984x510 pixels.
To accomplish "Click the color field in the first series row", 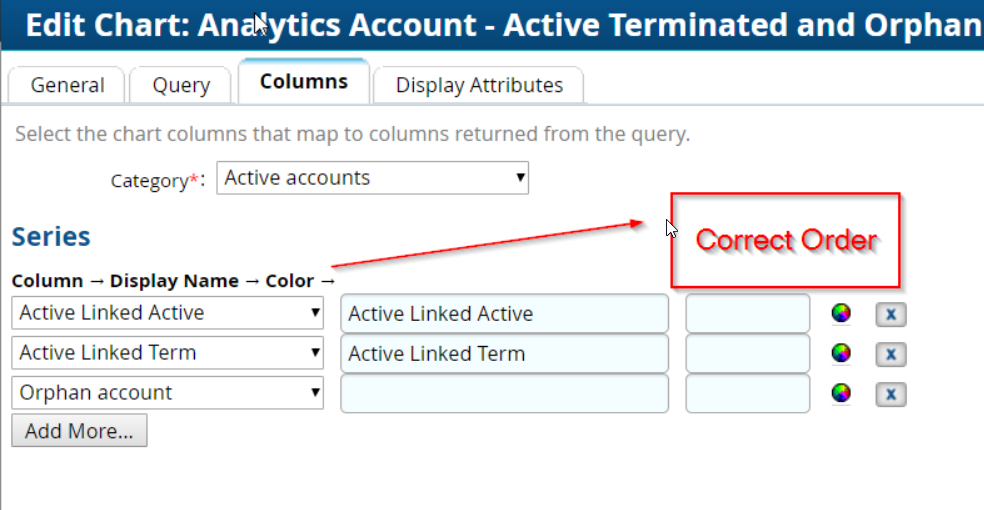I will tap(747, 314).
